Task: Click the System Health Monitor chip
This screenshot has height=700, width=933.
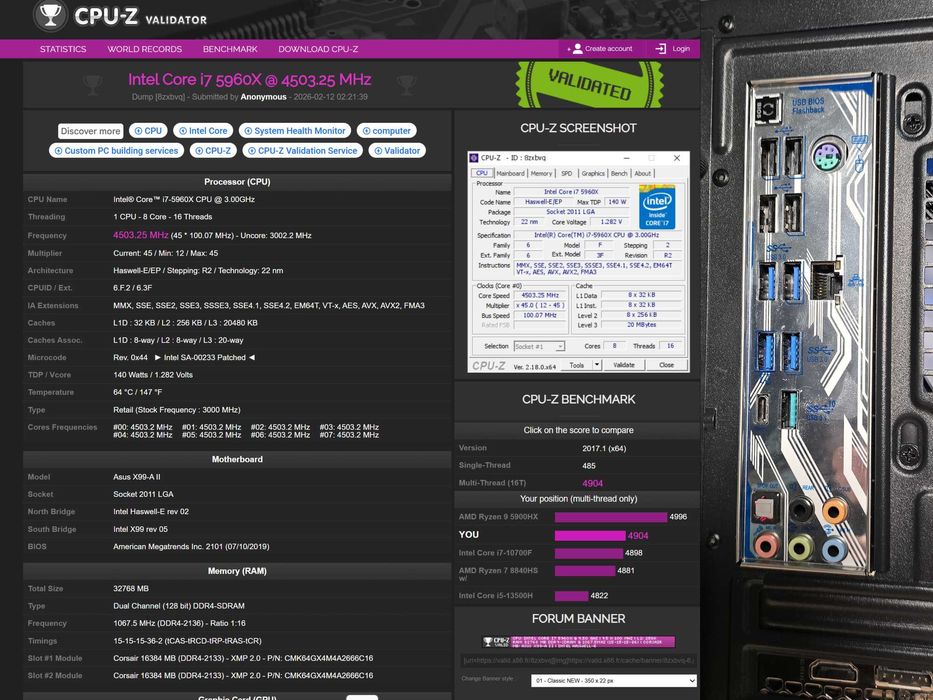Action: [295, 131]
